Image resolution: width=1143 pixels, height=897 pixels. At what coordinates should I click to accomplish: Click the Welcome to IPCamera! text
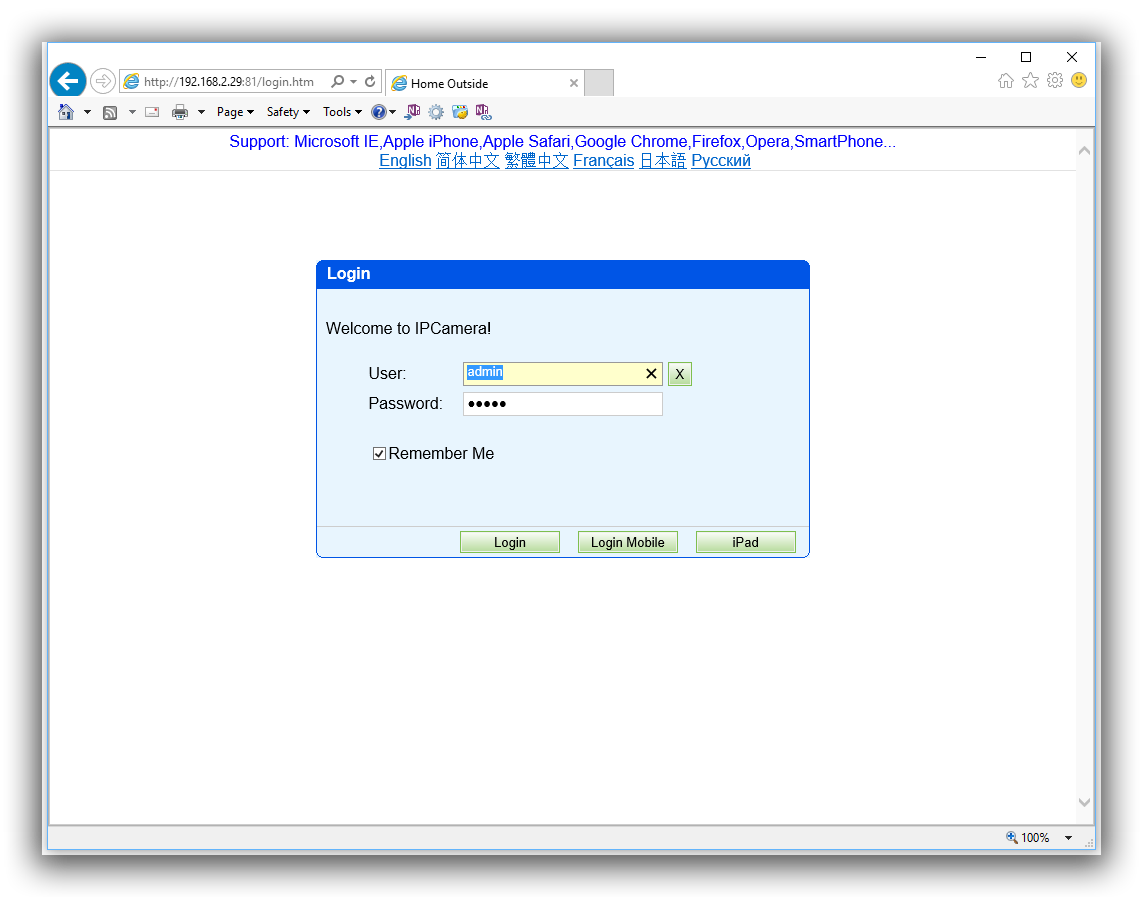pos(408,329)
